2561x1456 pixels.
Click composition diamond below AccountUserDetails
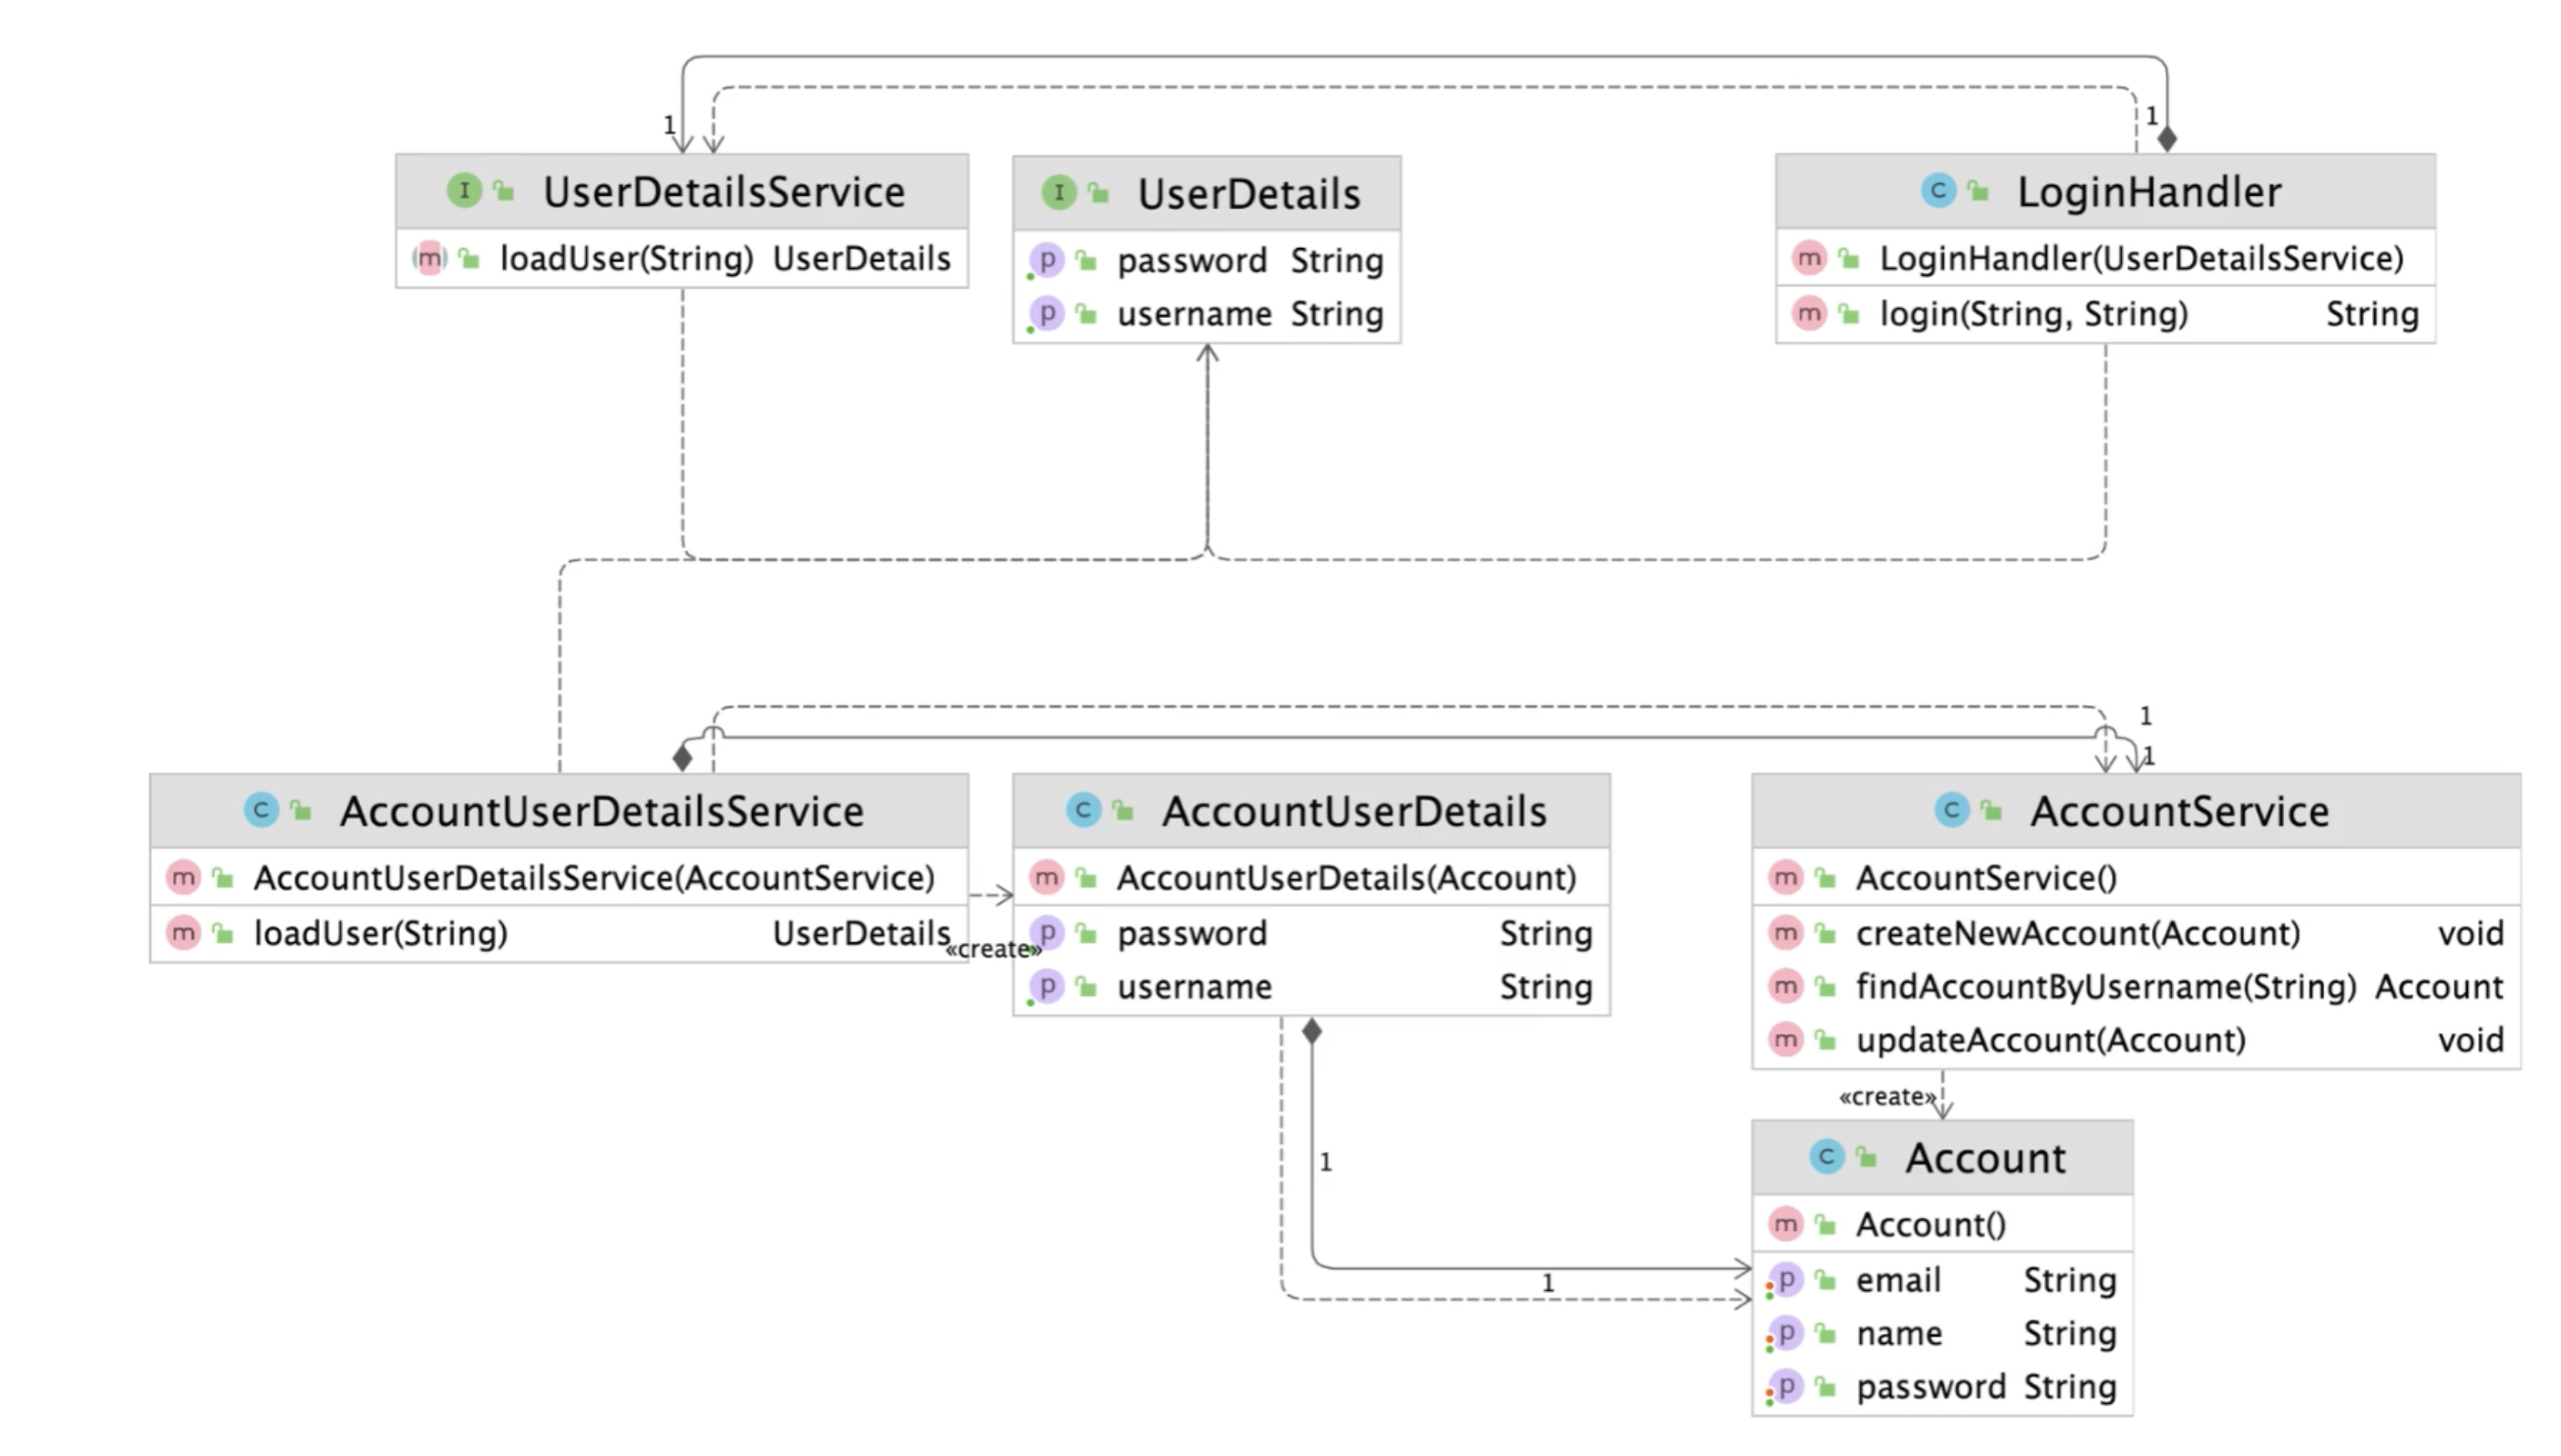click(1311, 1031)
